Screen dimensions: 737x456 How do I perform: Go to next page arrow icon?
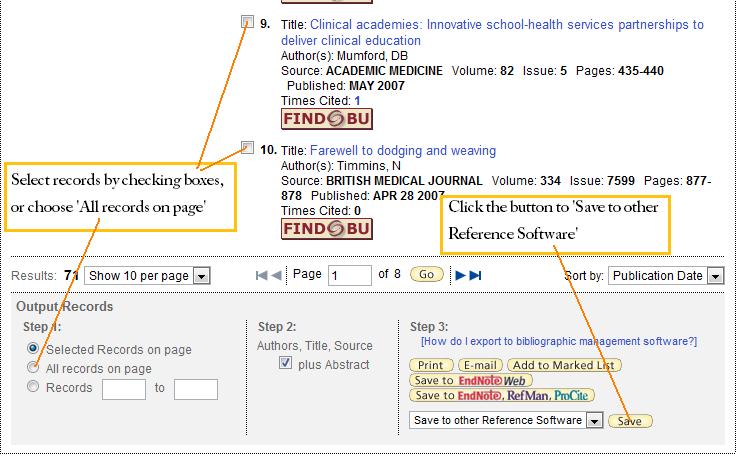click(461, 275)
